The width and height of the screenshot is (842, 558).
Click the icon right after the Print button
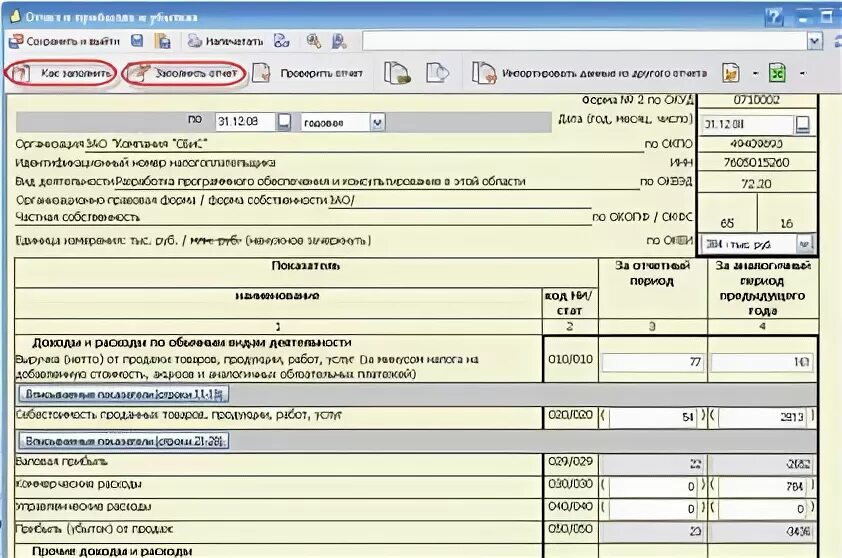tap(281, 41)
